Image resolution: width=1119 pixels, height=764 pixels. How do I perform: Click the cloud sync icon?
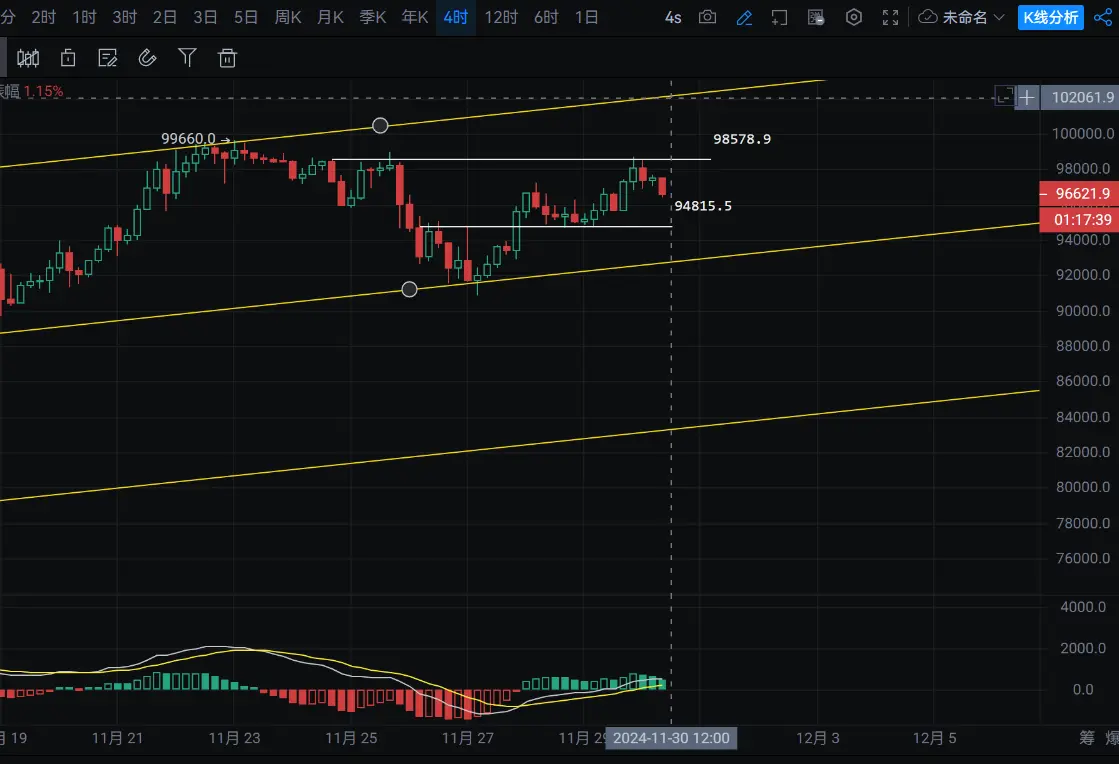coord(928,17)
